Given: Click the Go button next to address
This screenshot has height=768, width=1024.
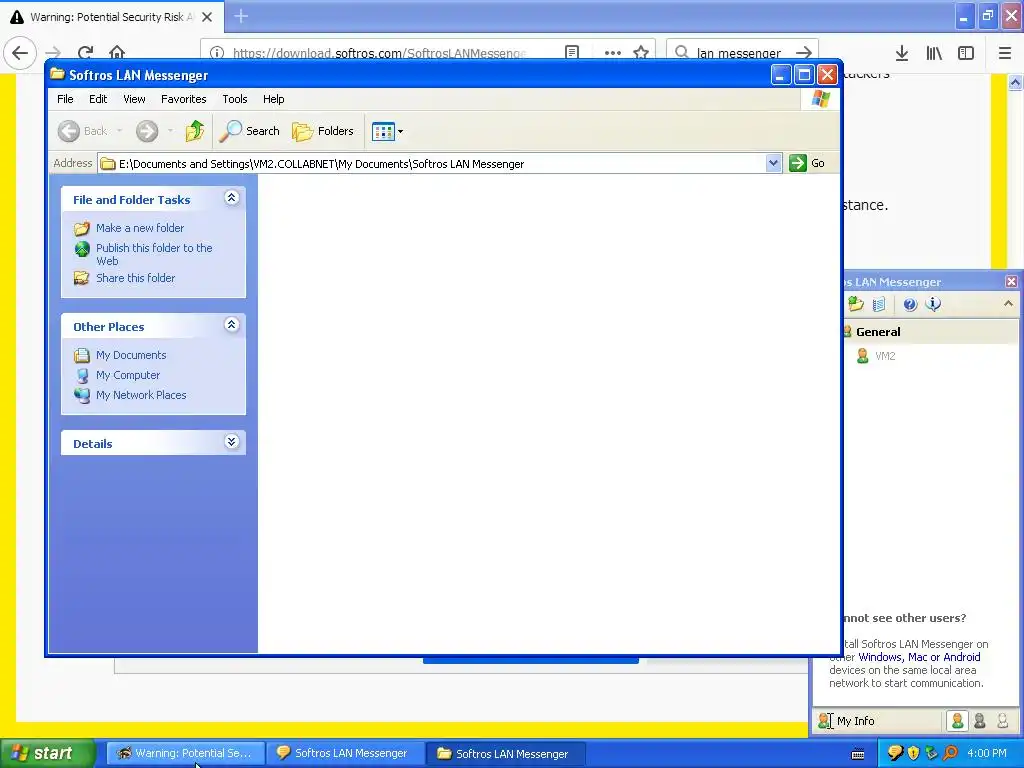Looking at the screenshot, I should click(x=807, y=163).
